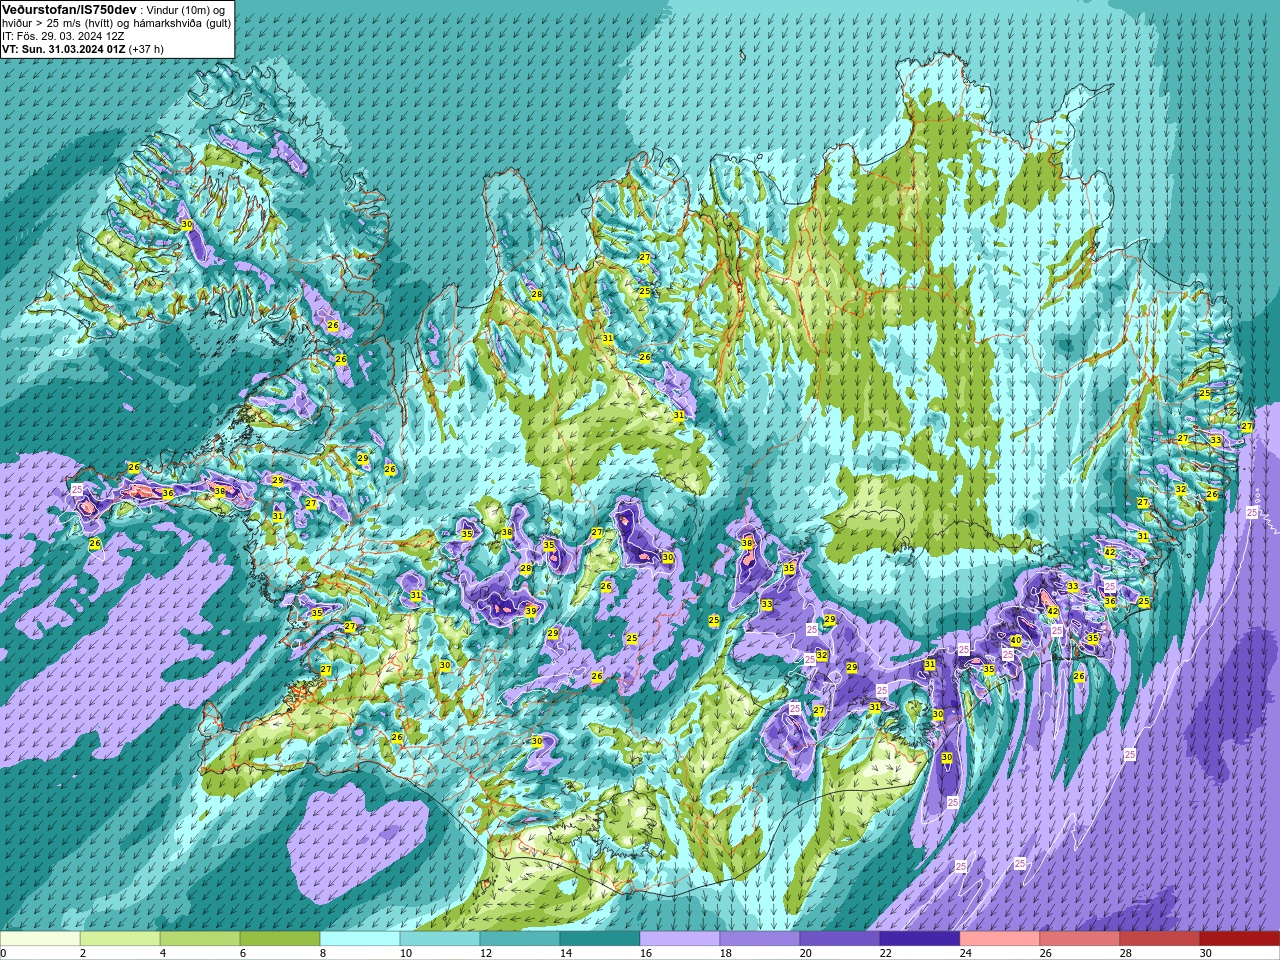The width and height of the screenshot is (1280, 960).
Task: Click the legend scale tick value '16'
Action: 646,953
